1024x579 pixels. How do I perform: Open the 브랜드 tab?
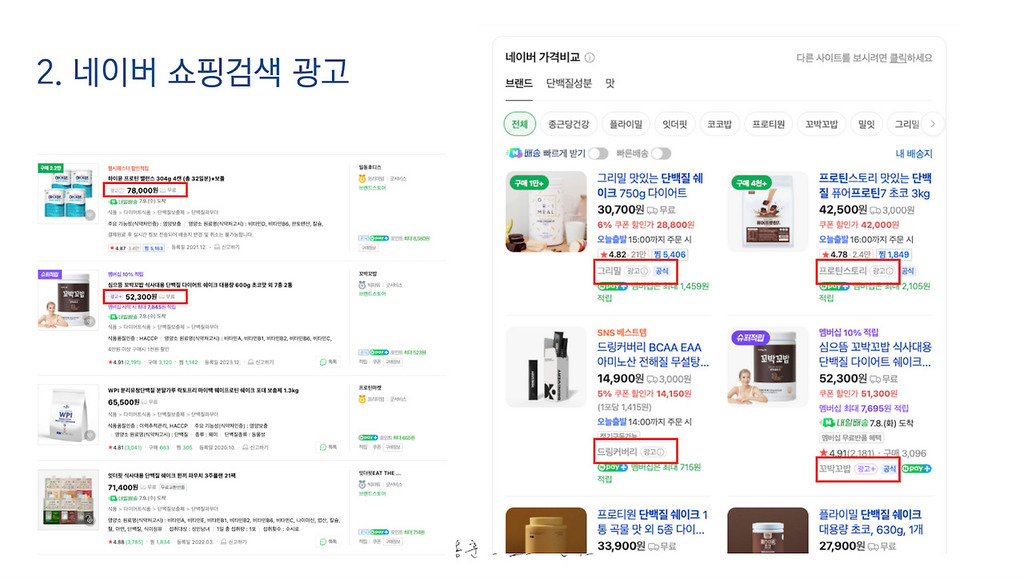(519, 84)
